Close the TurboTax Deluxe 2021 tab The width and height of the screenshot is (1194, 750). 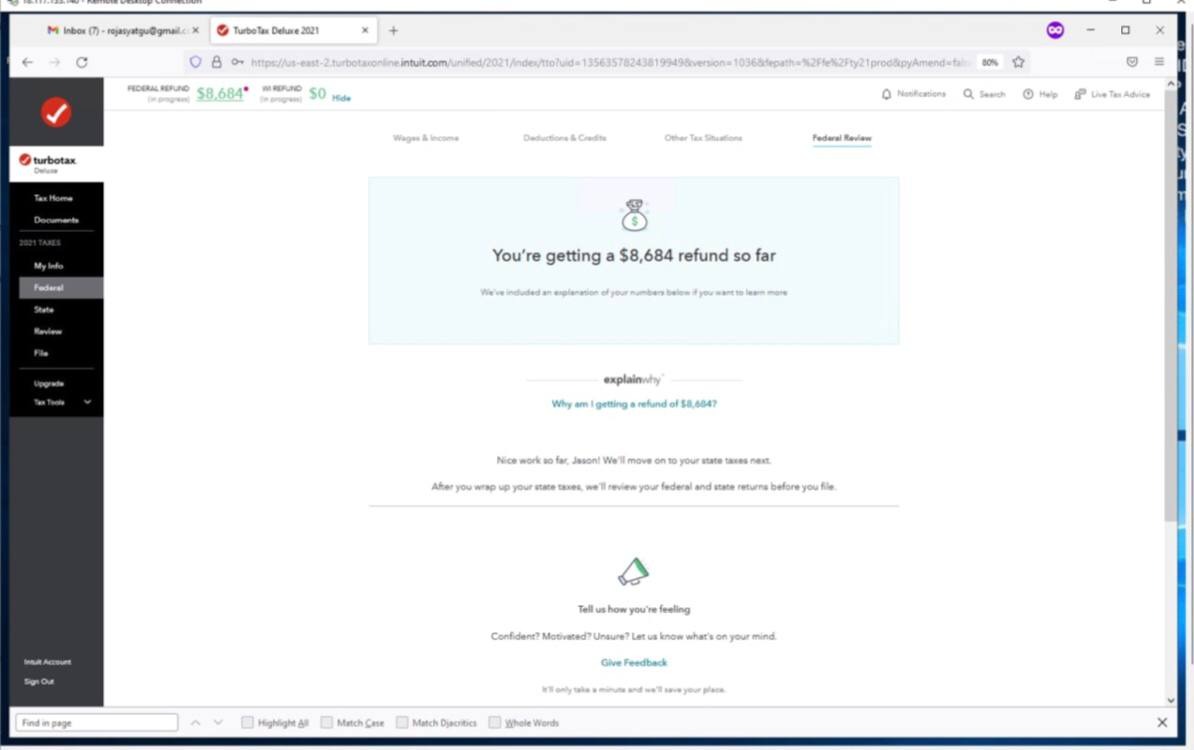365,30
